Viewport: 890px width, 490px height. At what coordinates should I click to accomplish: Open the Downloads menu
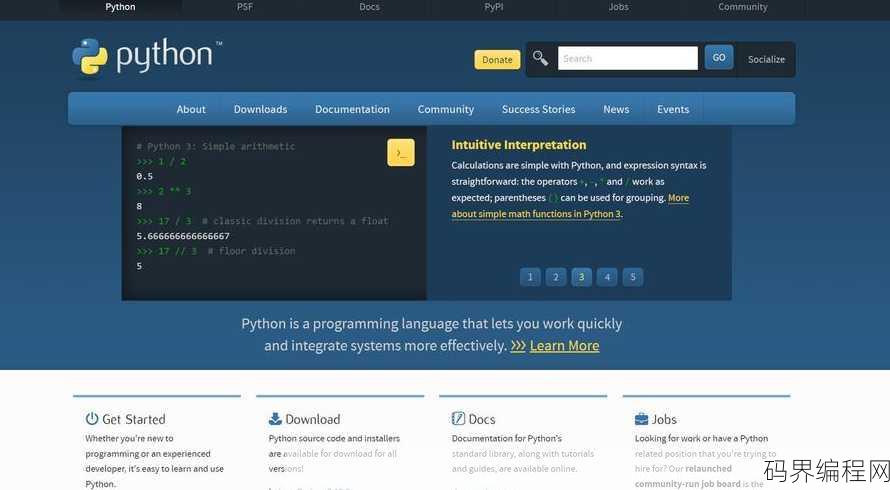(x=261, y=109)
